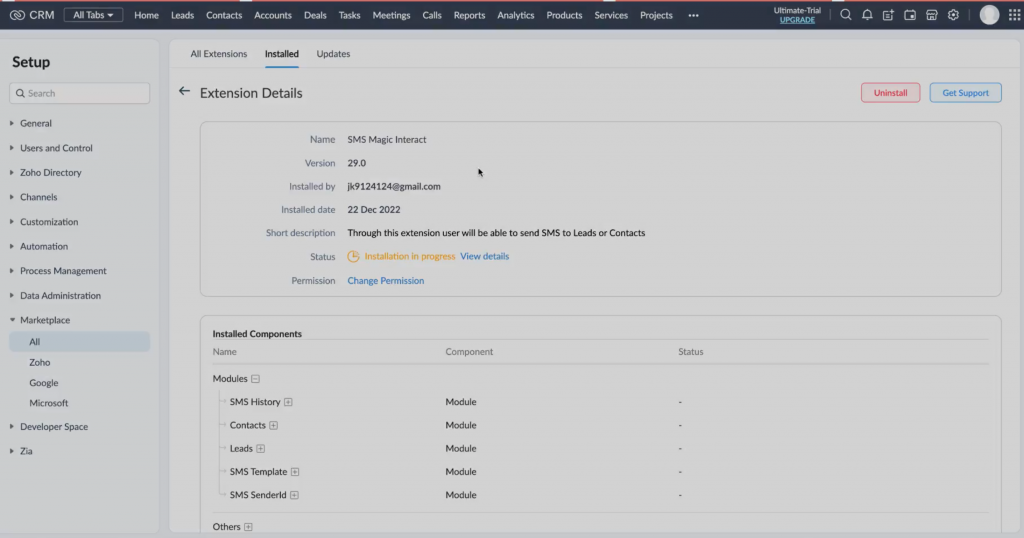Open the notifications bell

point(867,14)
